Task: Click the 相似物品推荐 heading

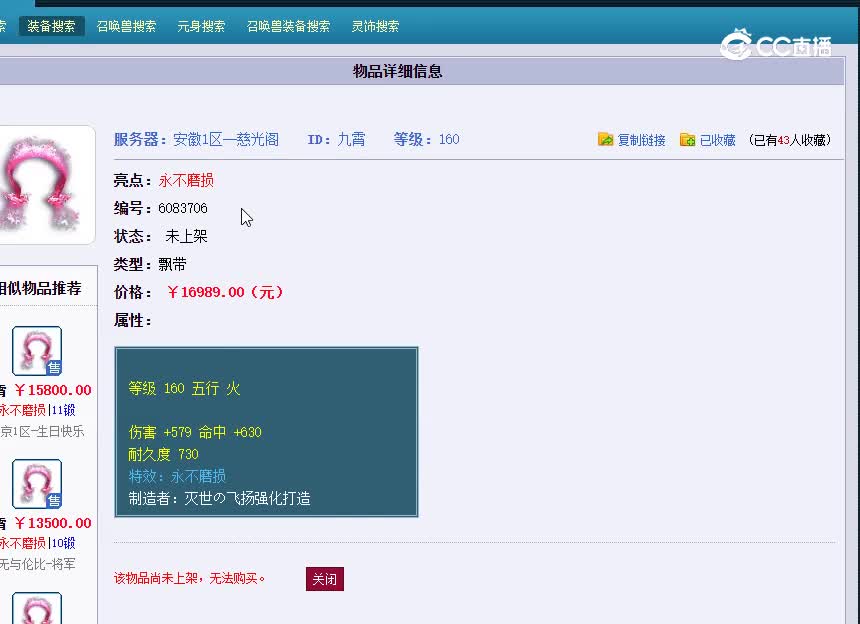Action: [40, 288]
